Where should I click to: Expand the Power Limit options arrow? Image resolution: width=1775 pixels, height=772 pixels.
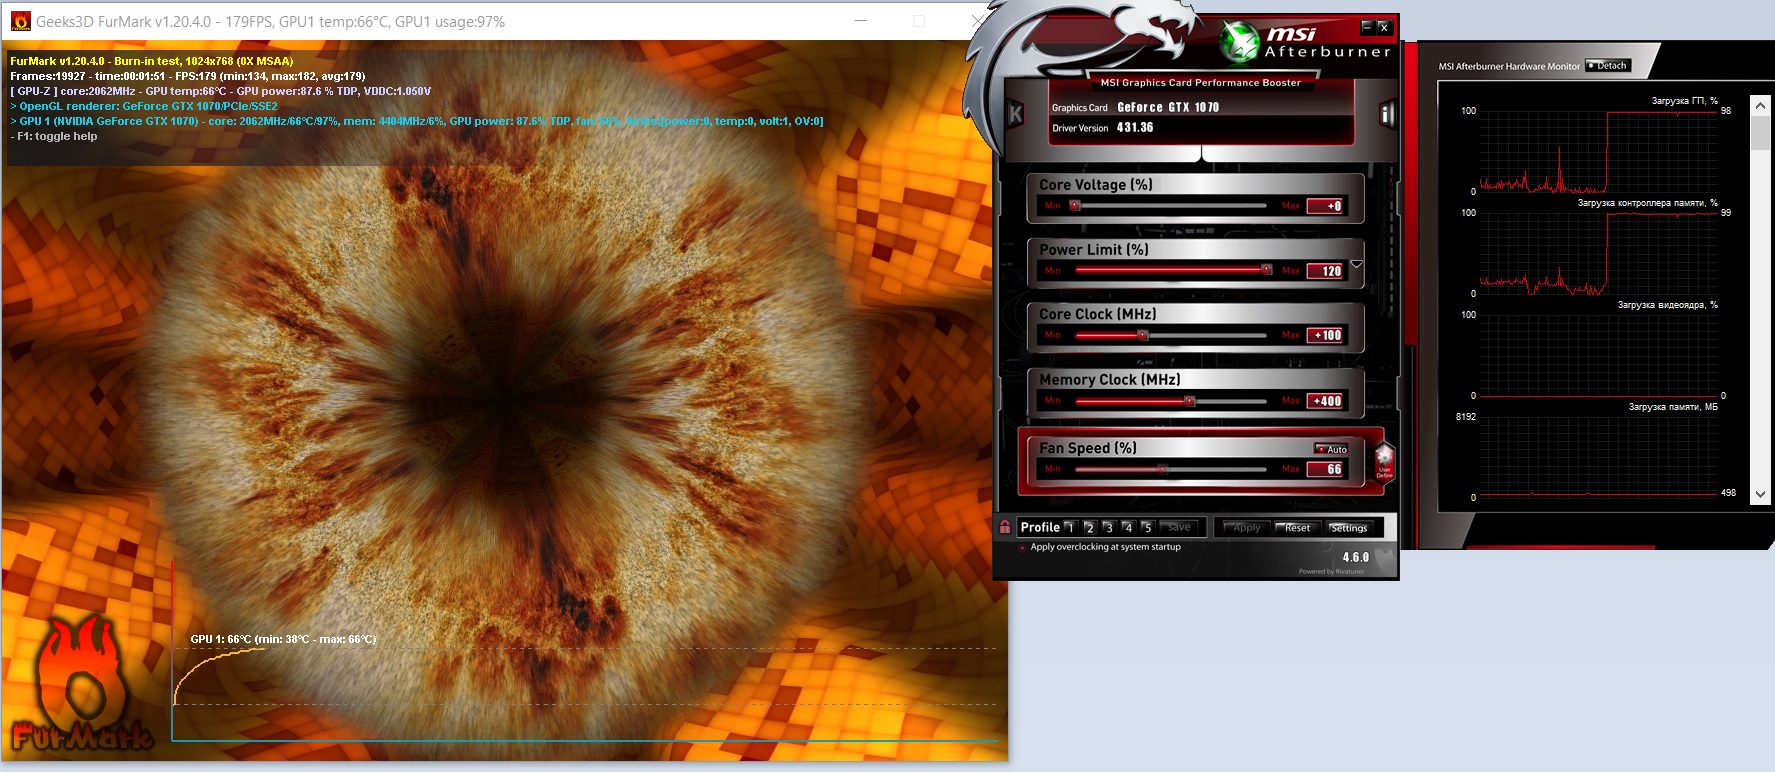[x=1356, y=265]
